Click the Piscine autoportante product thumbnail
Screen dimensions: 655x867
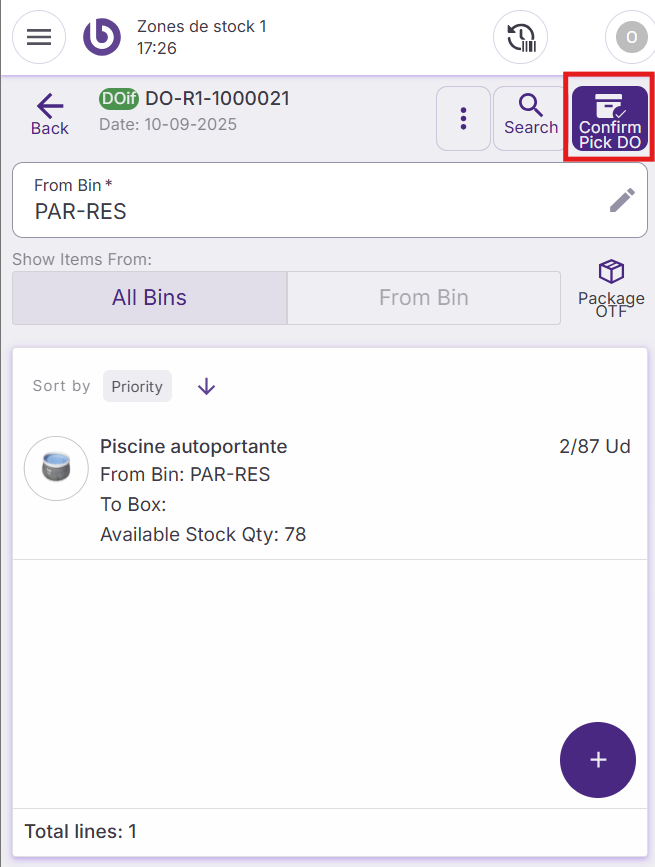56,468
